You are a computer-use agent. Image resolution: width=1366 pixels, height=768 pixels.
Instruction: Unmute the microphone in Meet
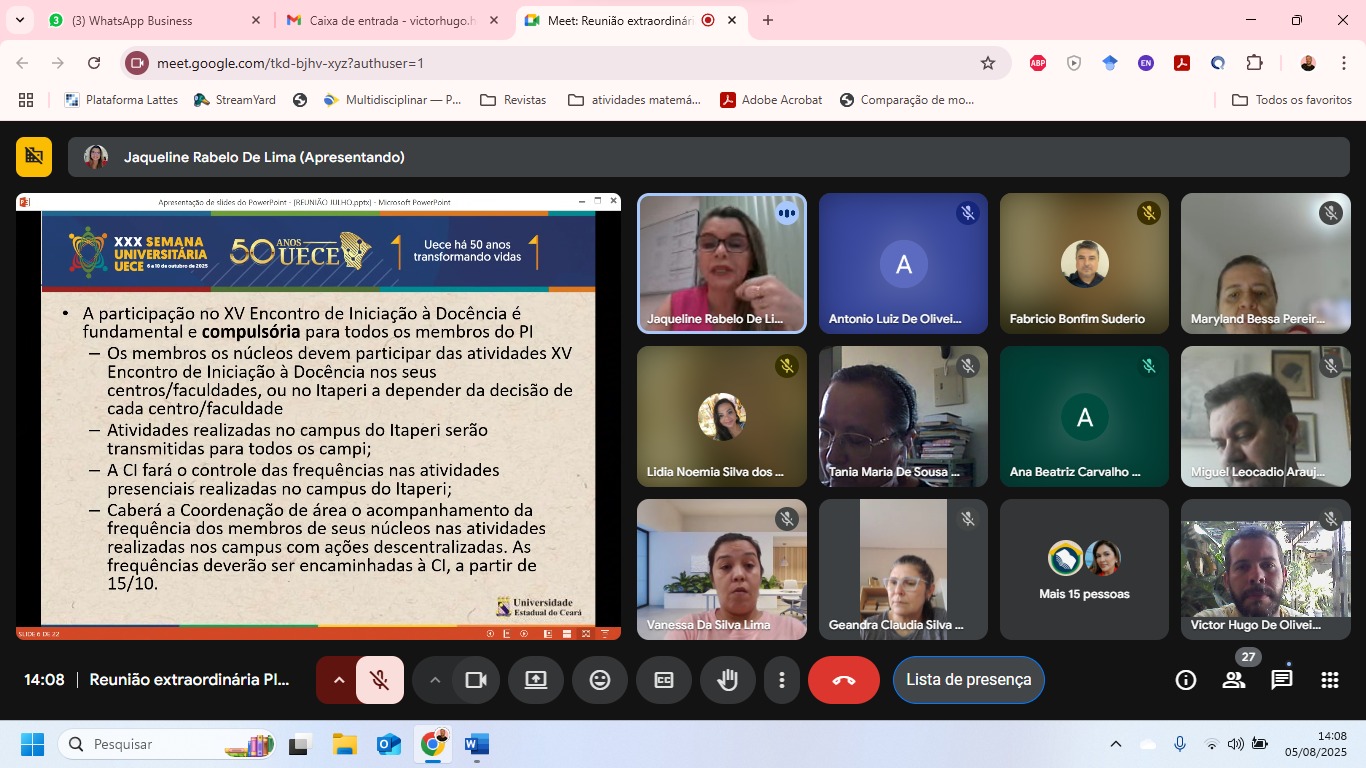[380, 680]
